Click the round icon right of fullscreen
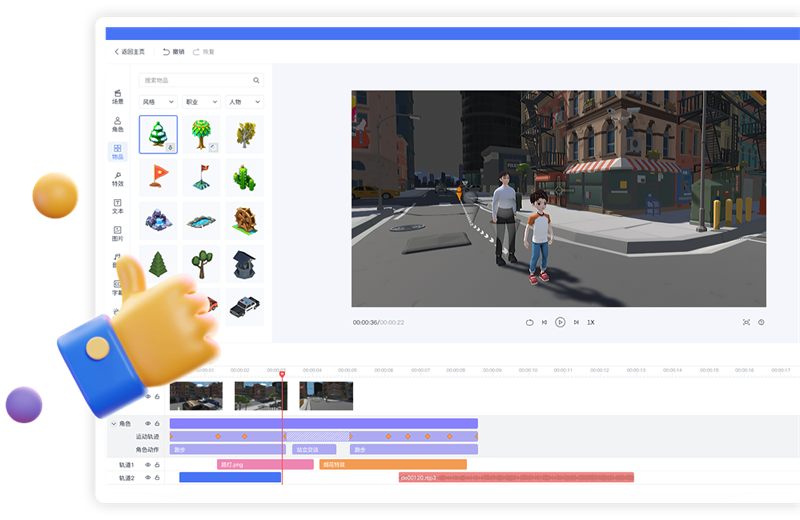Screen dimensions: 800x520 tap(761, 322)
